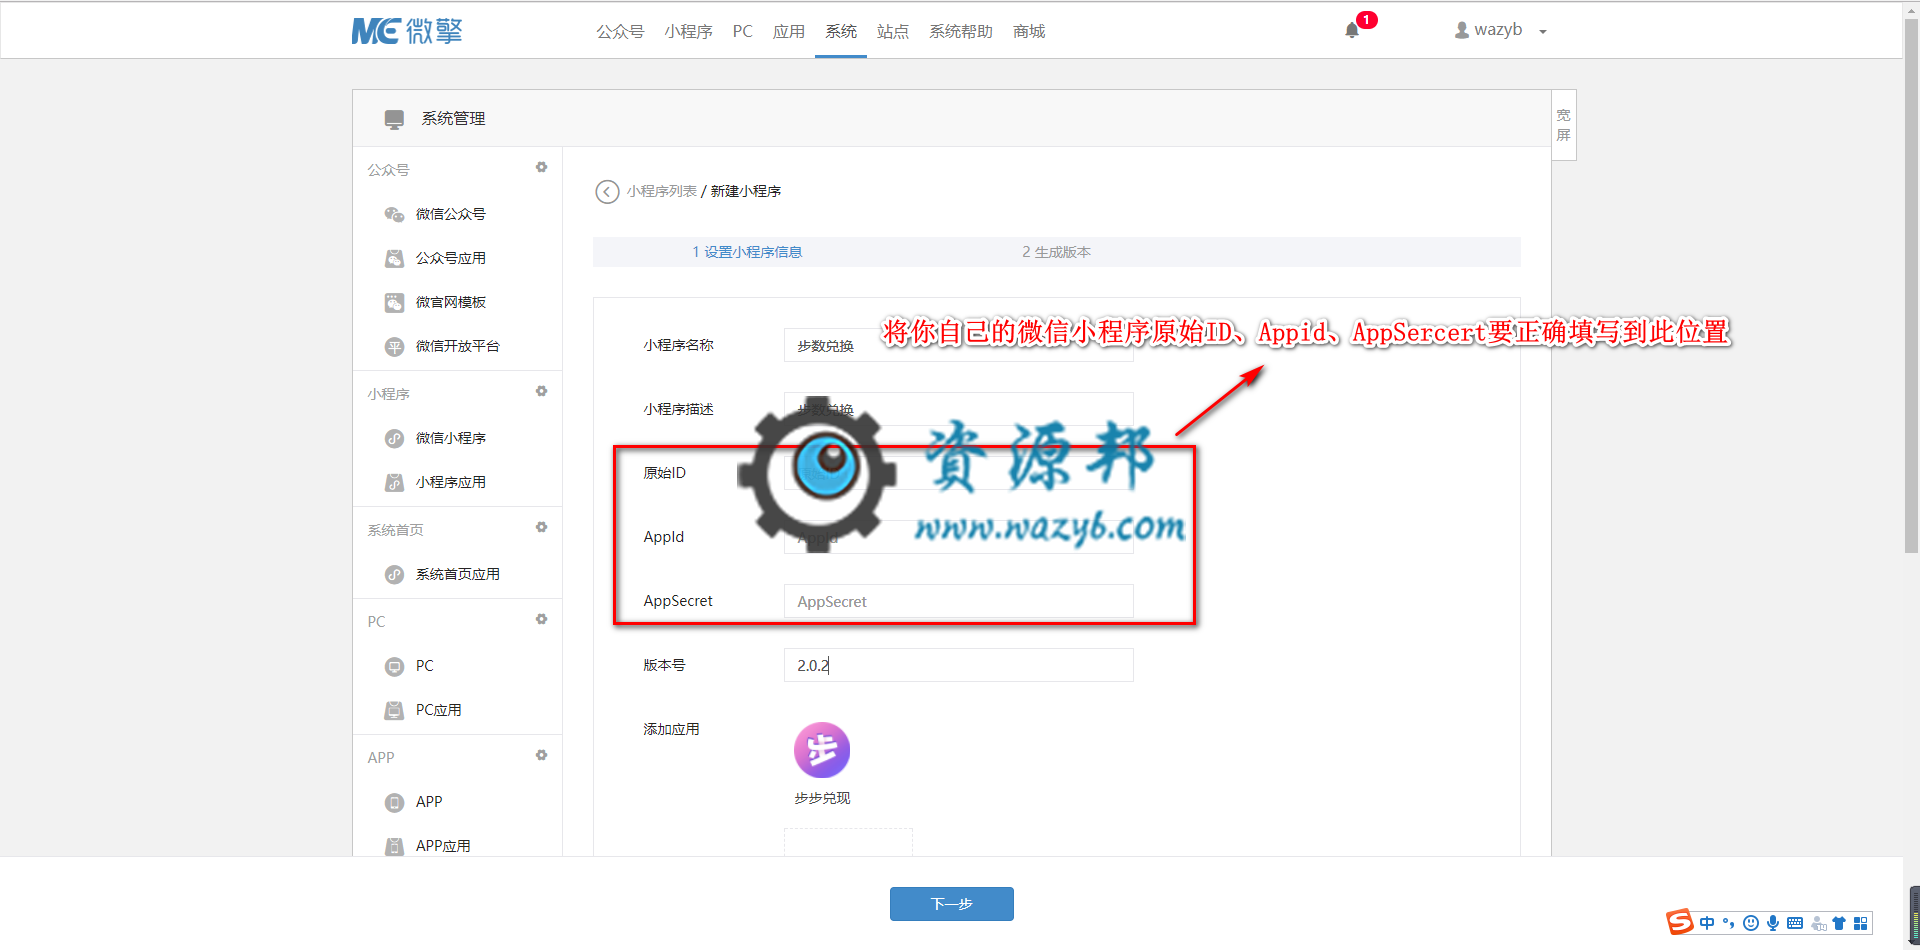Open 系统首页应用 in the sidebar
This screenshot has width=1920, height=950.
pos(457,574)
